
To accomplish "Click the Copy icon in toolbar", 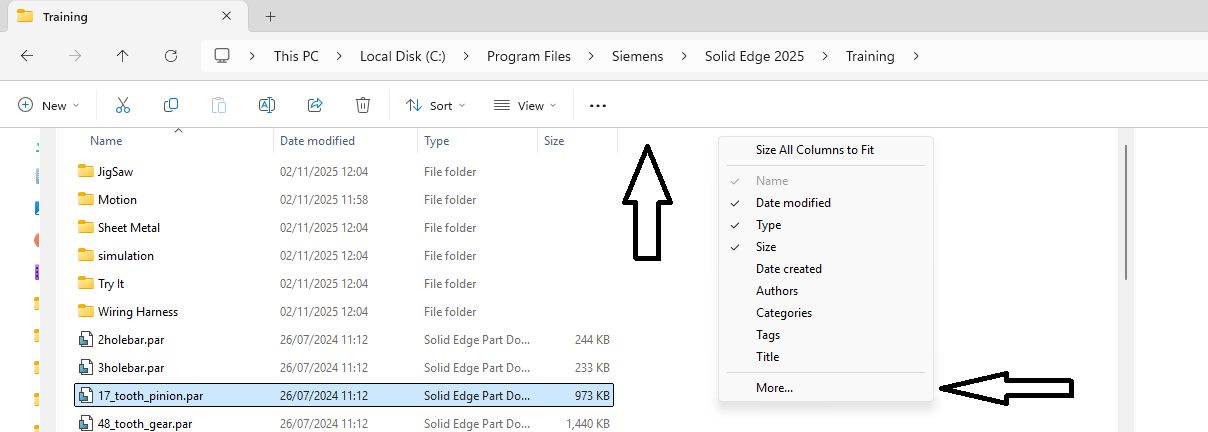I will [x=171, y=105].
